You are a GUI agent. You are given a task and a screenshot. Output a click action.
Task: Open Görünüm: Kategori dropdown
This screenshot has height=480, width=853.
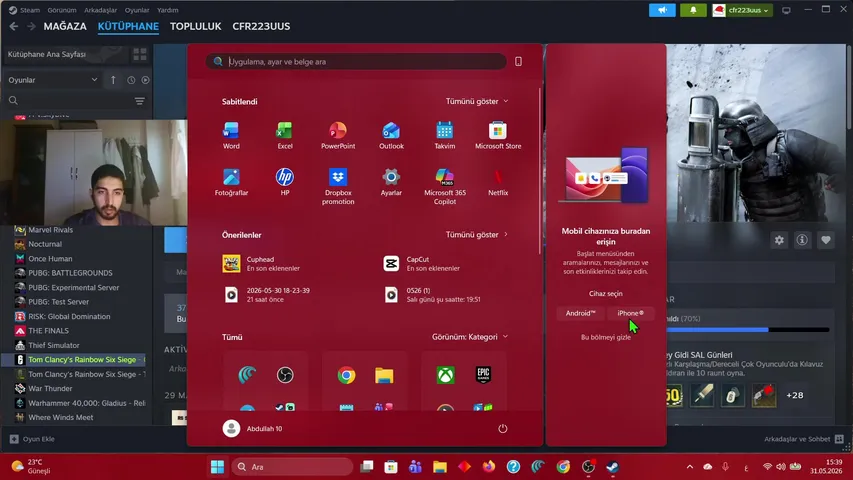[469, 337]
